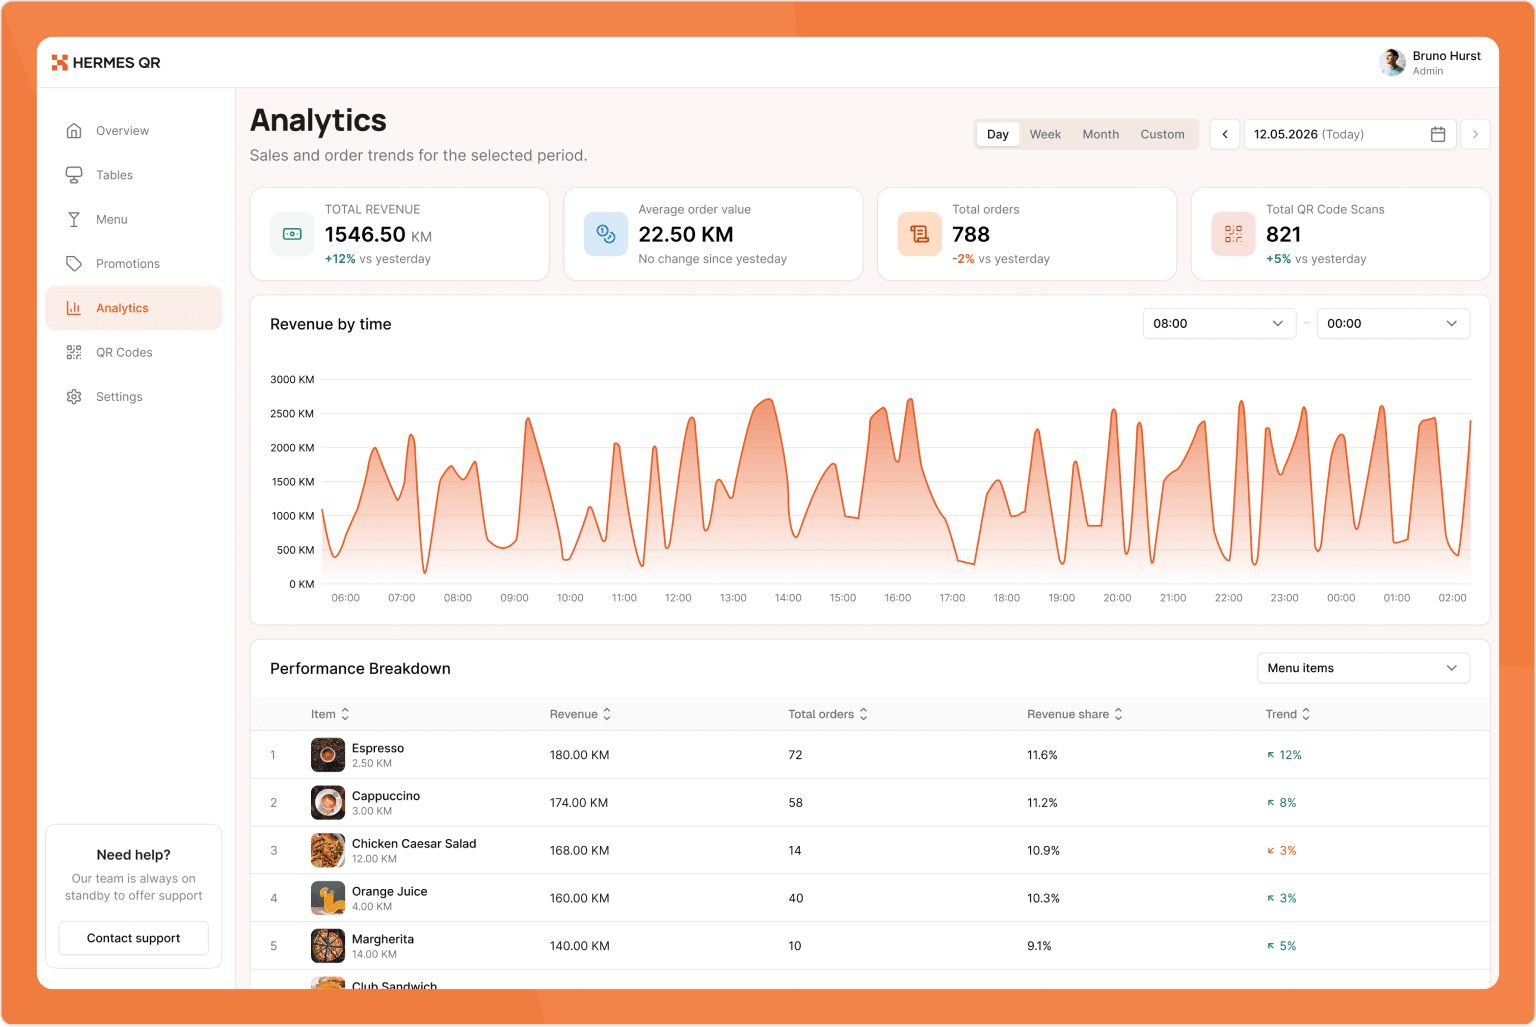The image size is (1536, 1027).
Task: Click the Bruno Hurst user name
Action: pos(1446,56)
